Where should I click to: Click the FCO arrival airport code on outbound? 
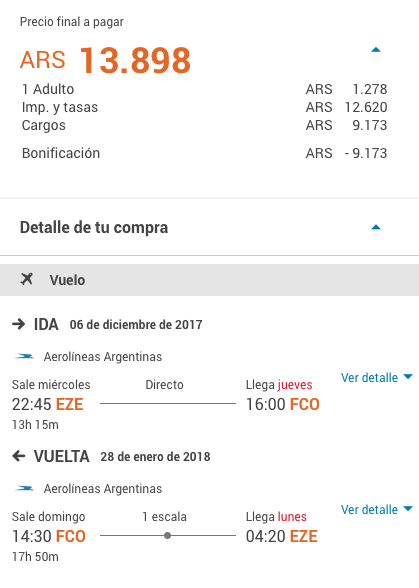305,404
